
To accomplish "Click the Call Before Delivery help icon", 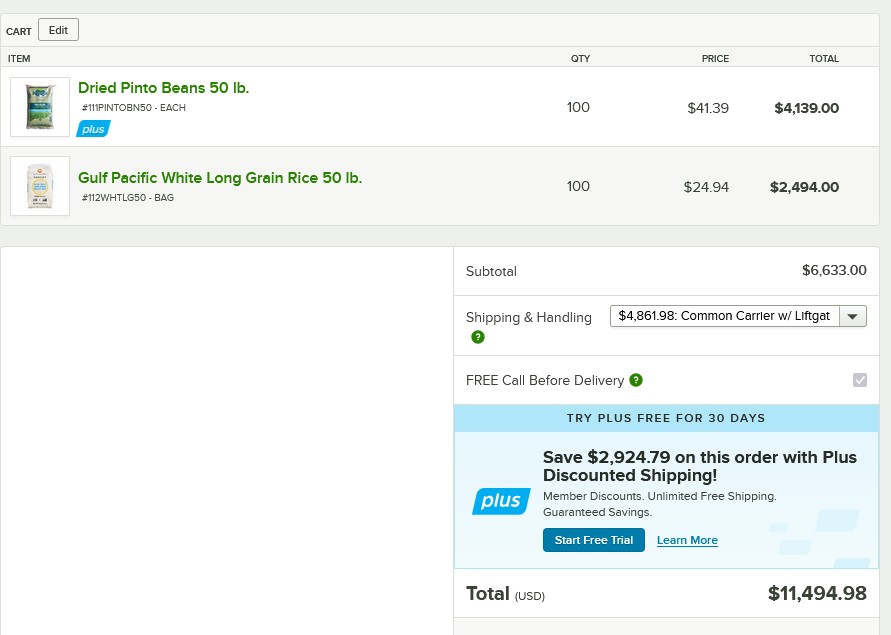I will coord(636,380).
